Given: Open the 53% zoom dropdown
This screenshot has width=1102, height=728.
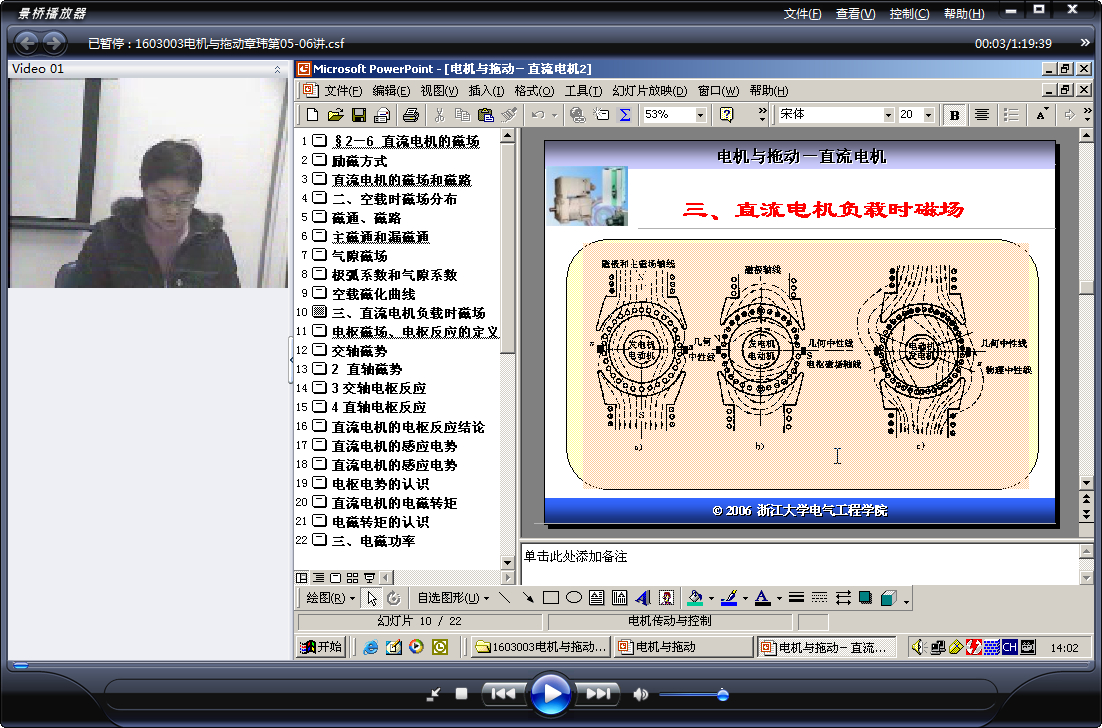Looking at the screenshot, I should coord(701,115).
